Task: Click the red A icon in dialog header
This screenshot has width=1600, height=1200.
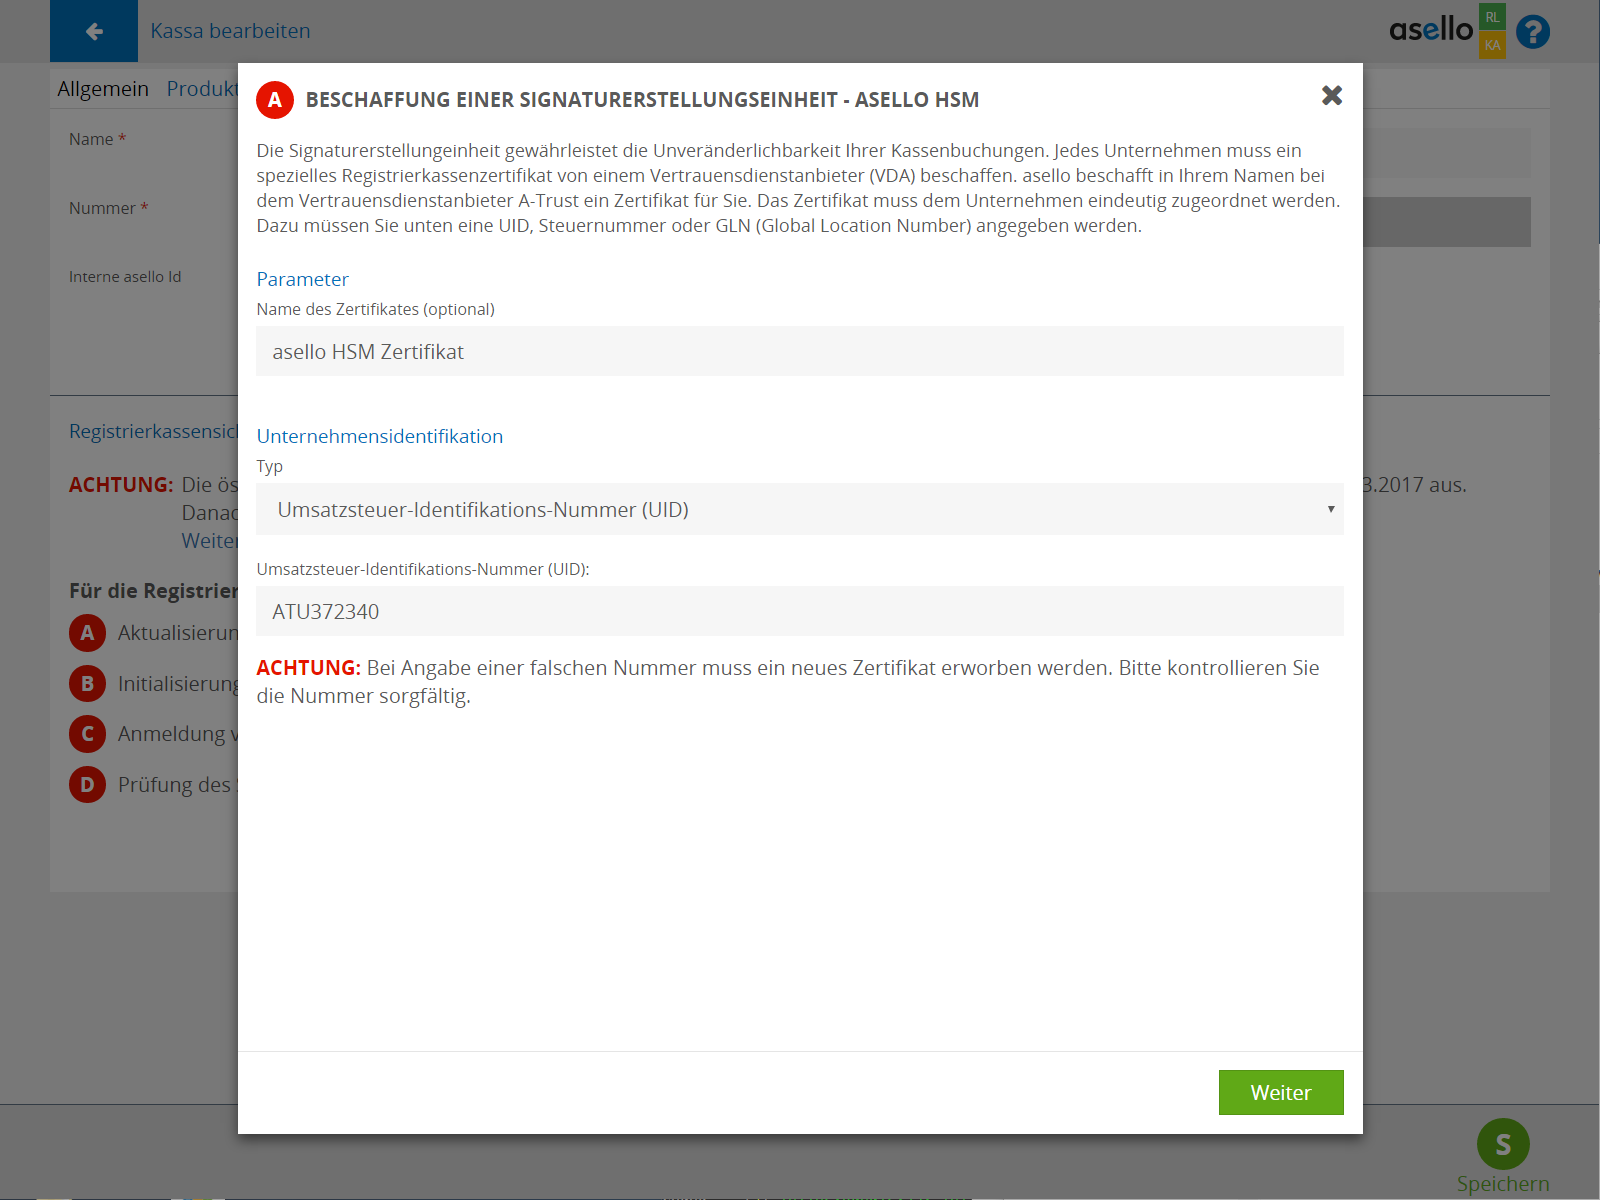Action: 275,100
